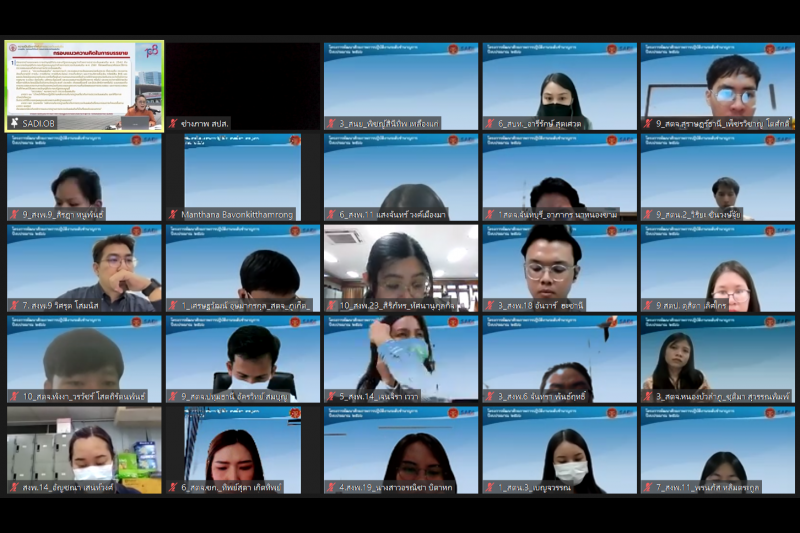Select video tile labeled 9_สพข.9

click(84, 170)
